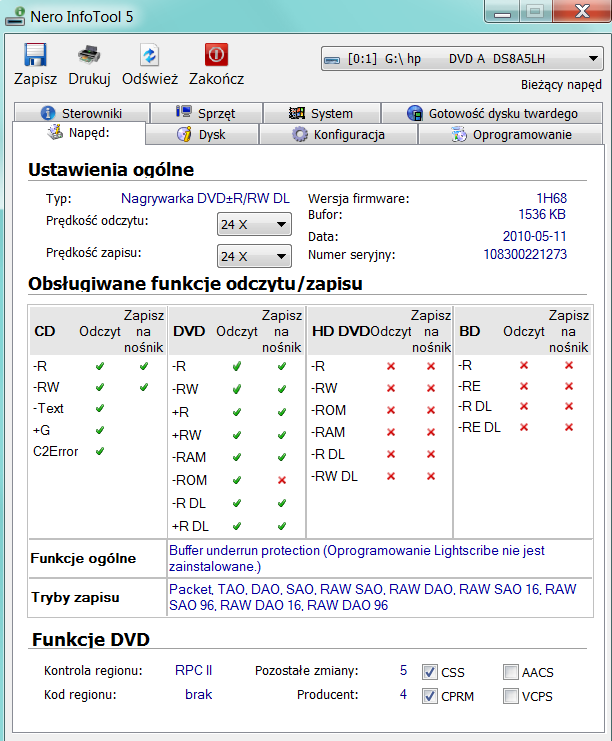Switch to the System tab
This screenshot has width=612, height=741.
tap(321, 113)
